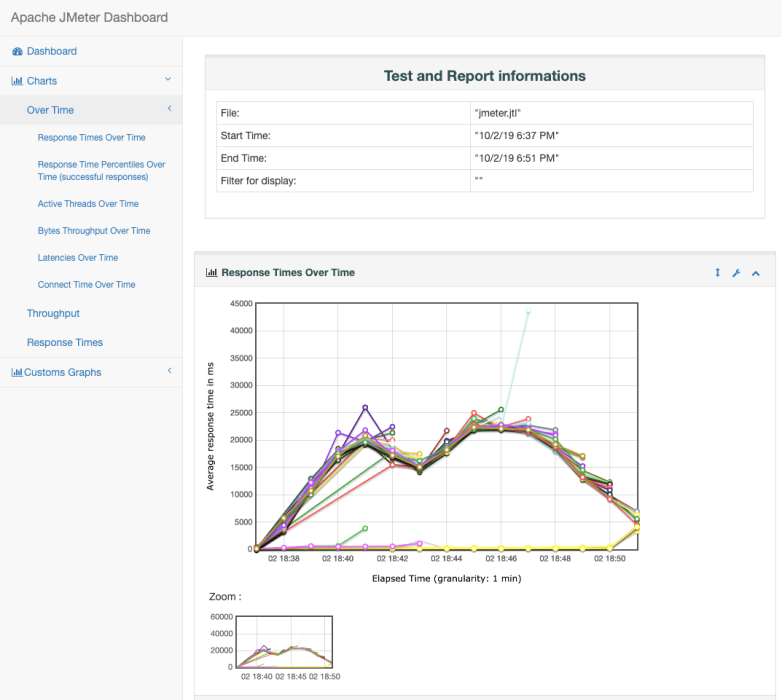Collapse the Charts menu using its chevron
Viewport: 782px width, 700px height.
pyautogui.click(x=168, y=80)
